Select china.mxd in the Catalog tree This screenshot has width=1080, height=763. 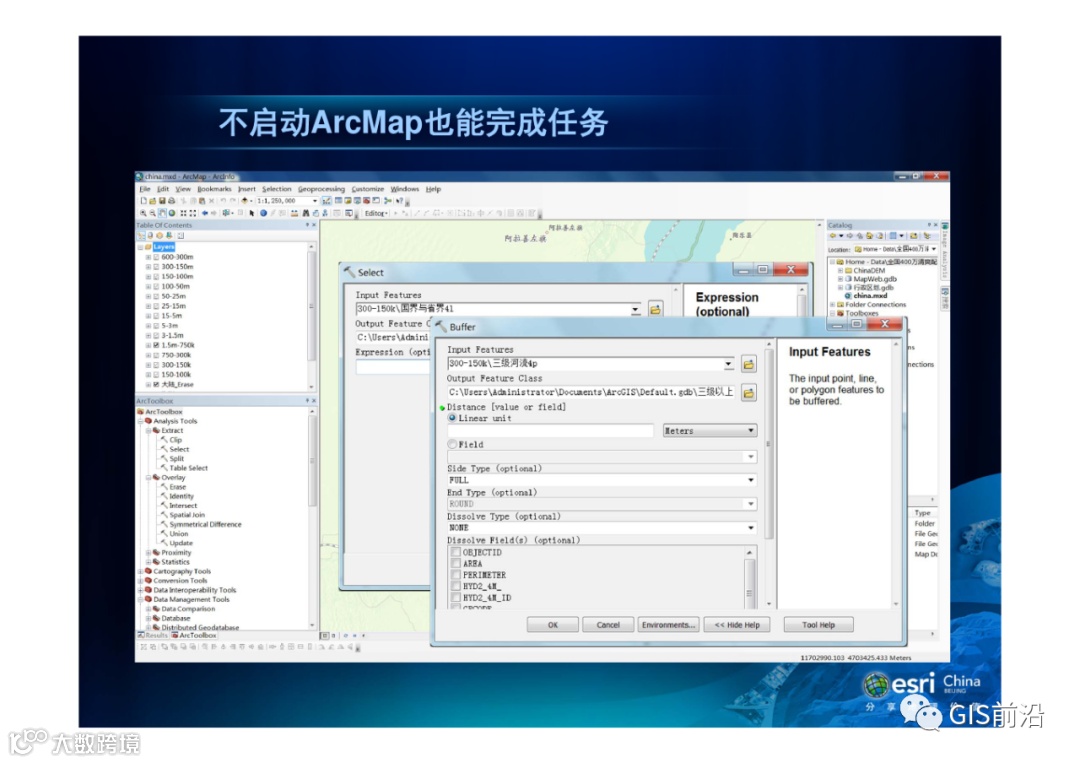(865, 296)
